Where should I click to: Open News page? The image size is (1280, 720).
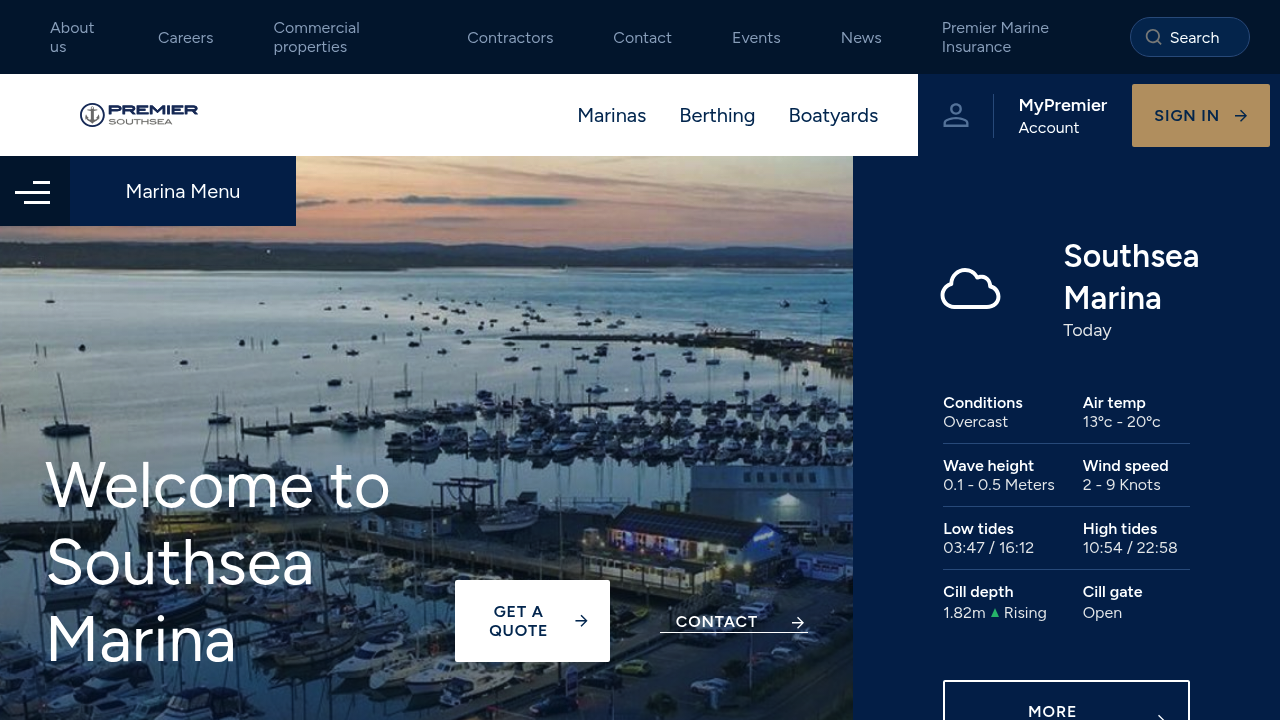tap(861, 37)
